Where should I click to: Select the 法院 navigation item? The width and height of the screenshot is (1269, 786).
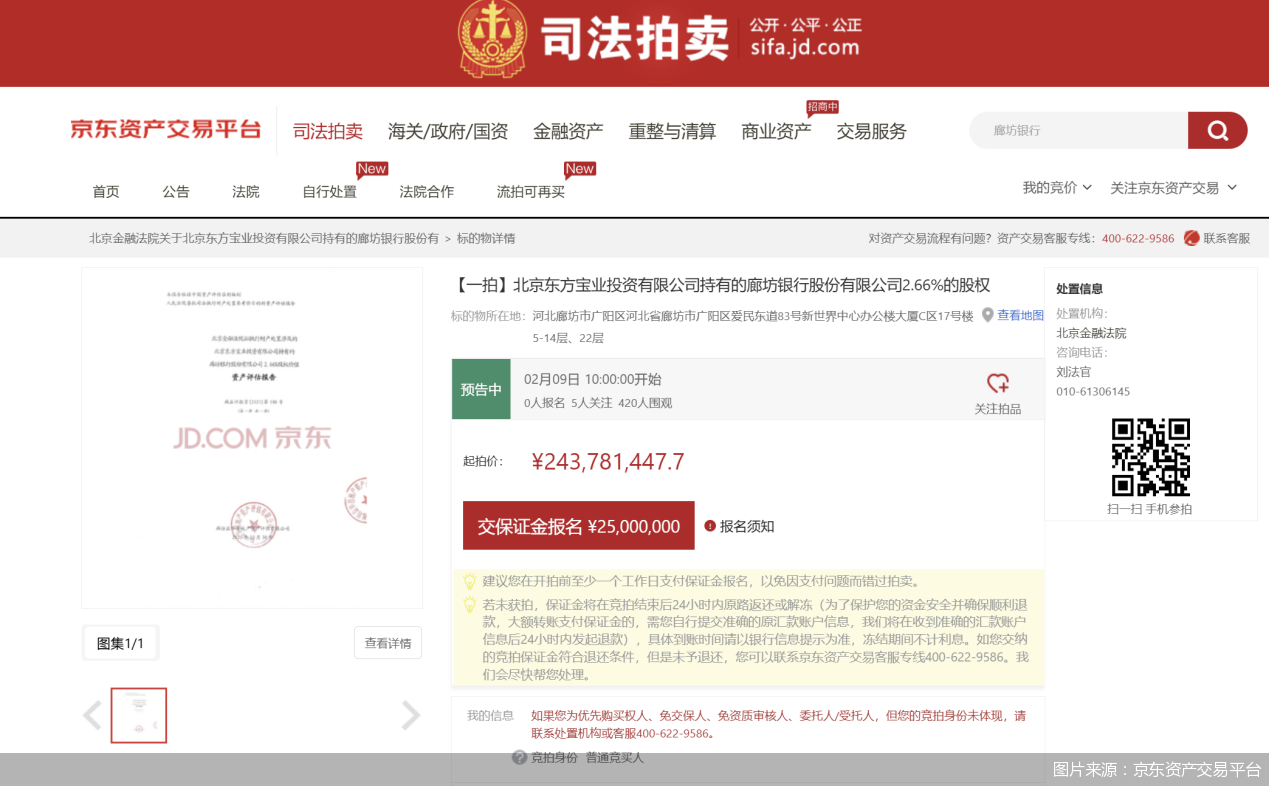click(x=245, y=191)
